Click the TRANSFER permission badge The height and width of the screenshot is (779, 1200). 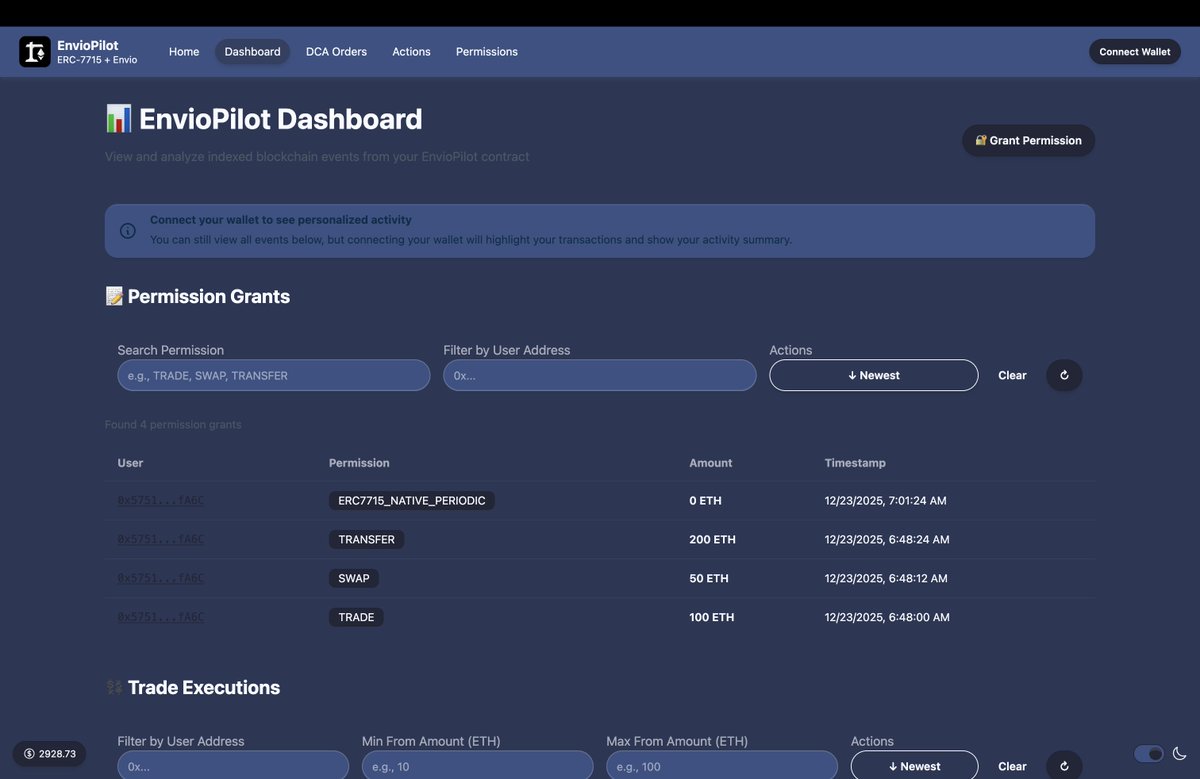click(x=366, y=540)
